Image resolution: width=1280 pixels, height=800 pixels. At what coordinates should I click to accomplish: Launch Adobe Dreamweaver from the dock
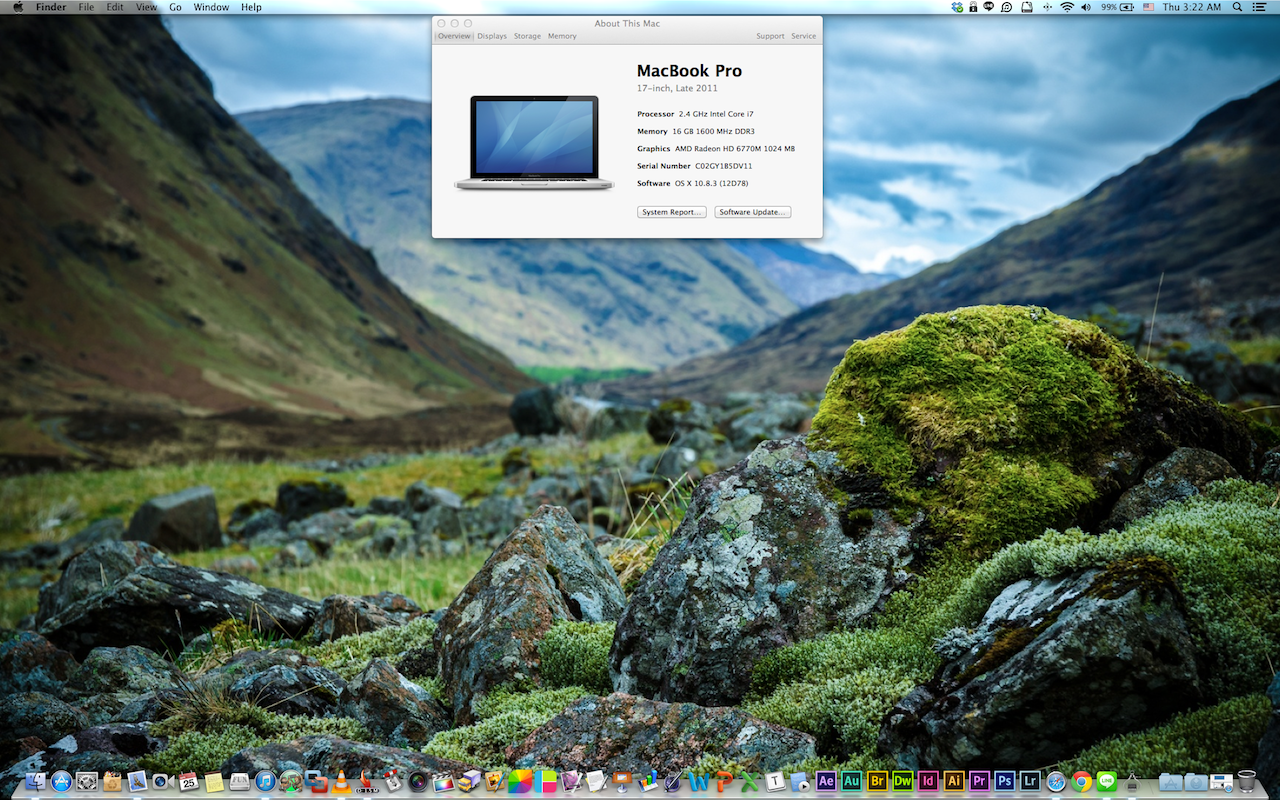coord(903,781)
